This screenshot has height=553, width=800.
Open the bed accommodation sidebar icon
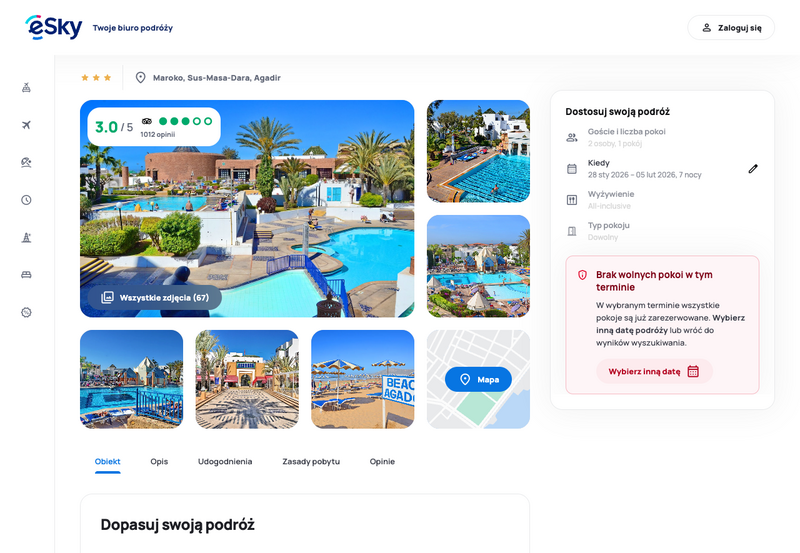click(x=27, y=275)
